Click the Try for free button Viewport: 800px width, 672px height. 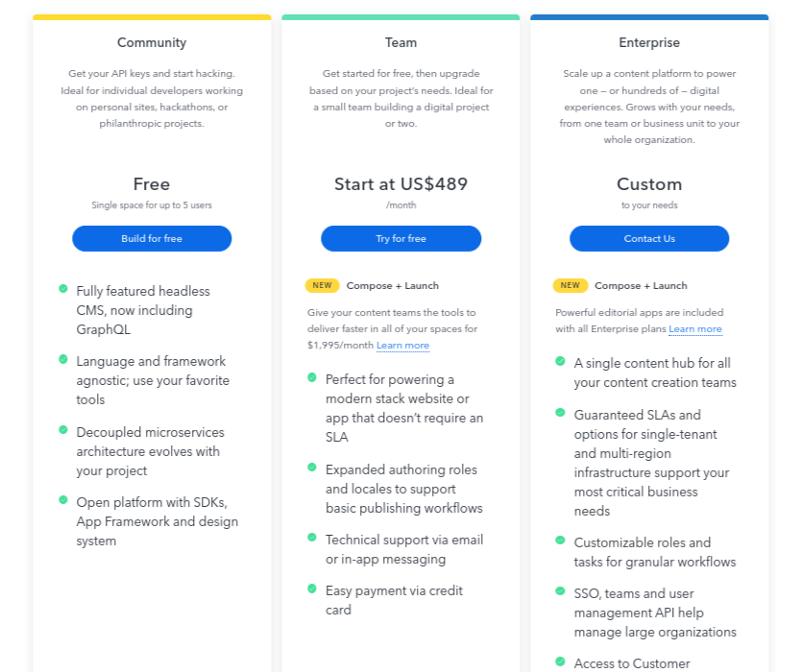click(x=400, y=238)
